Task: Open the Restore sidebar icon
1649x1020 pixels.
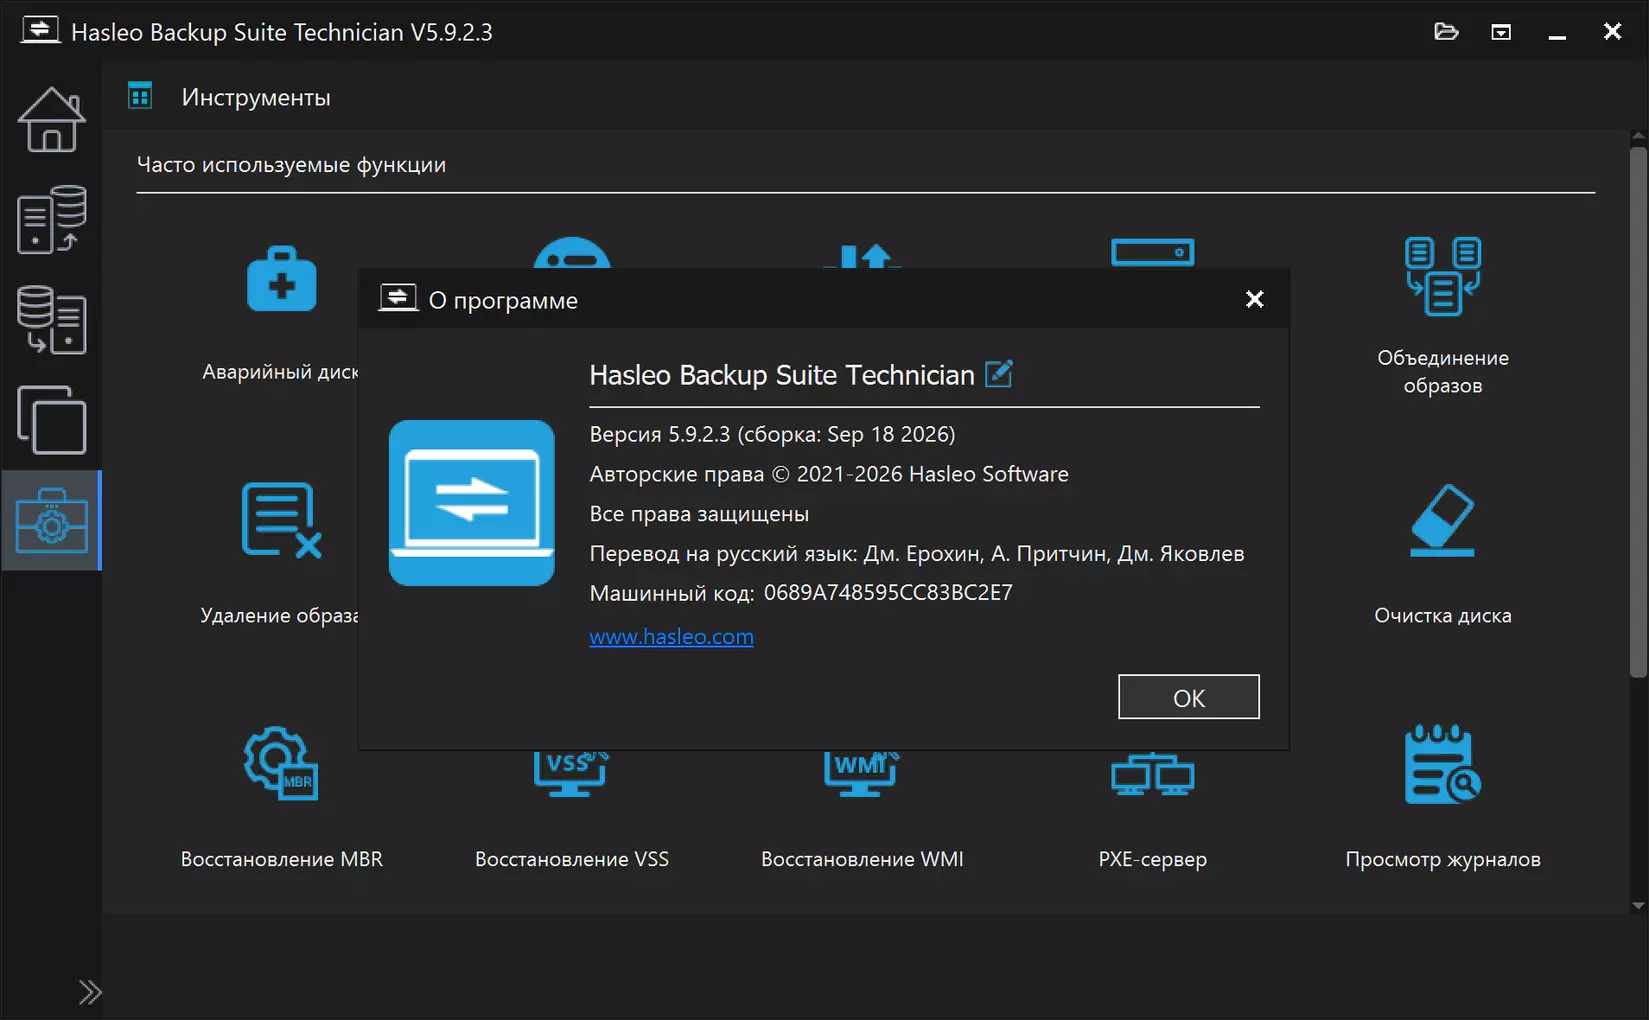Action: point(51,320)
